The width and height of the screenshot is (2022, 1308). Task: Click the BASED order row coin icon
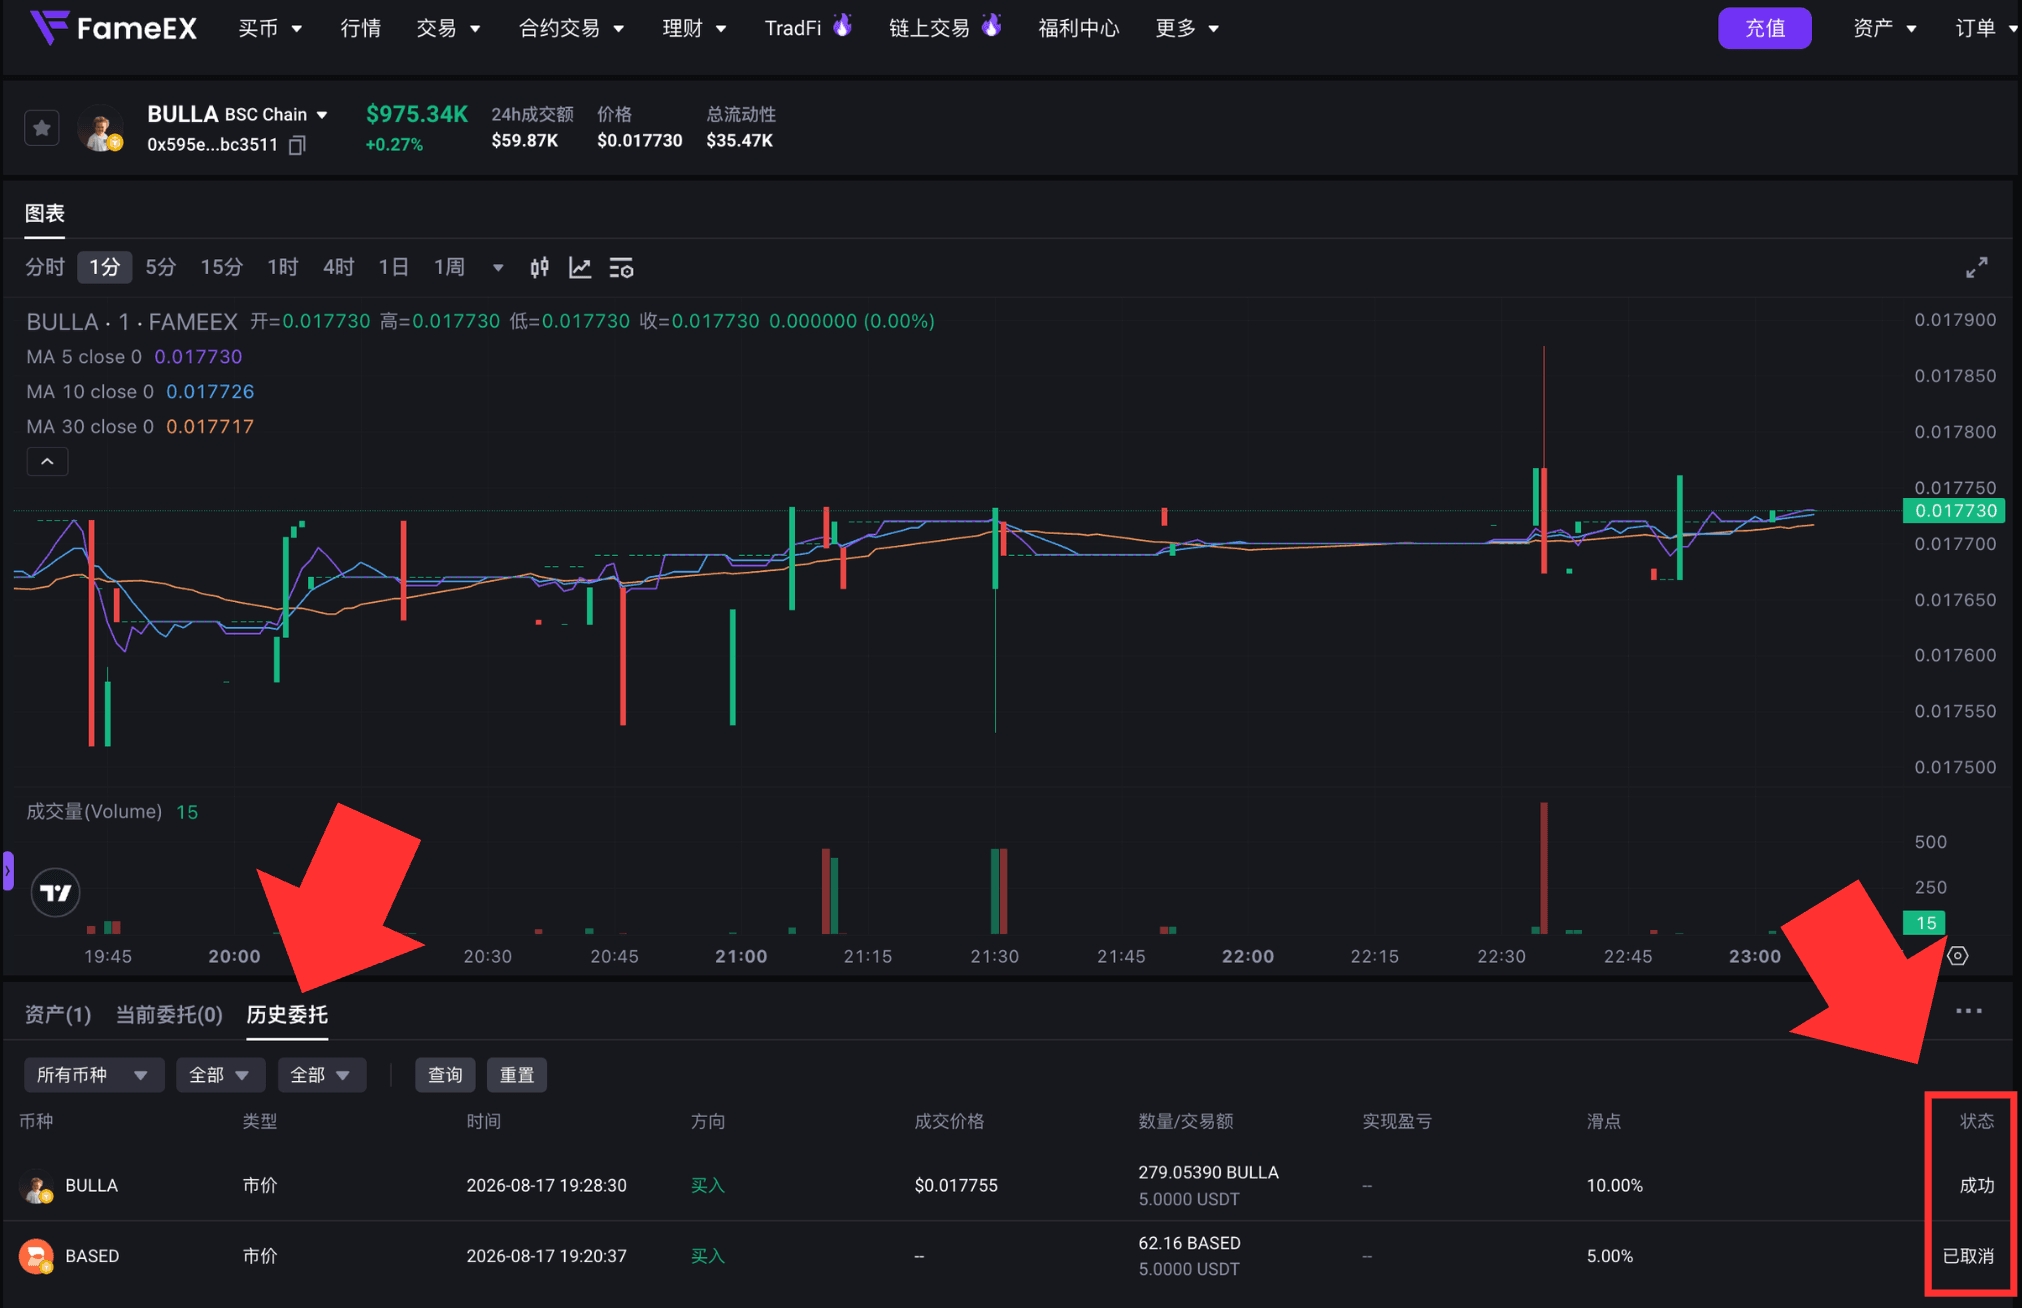coord(36,1256)
